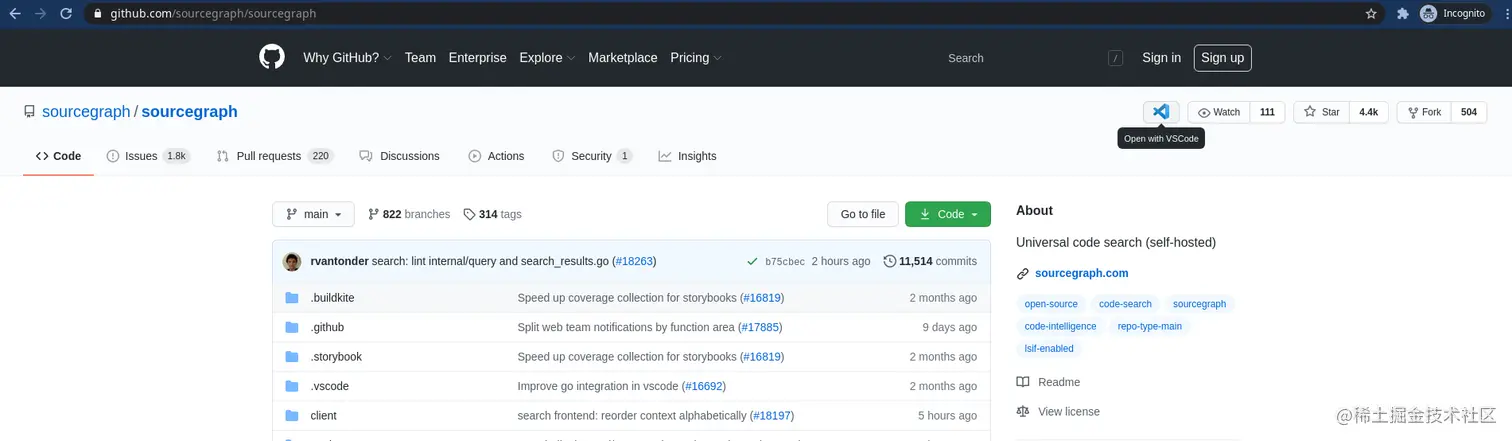Click the 504 forks count
This screenshot has width=1512, height=441.
pos(1468,112)
